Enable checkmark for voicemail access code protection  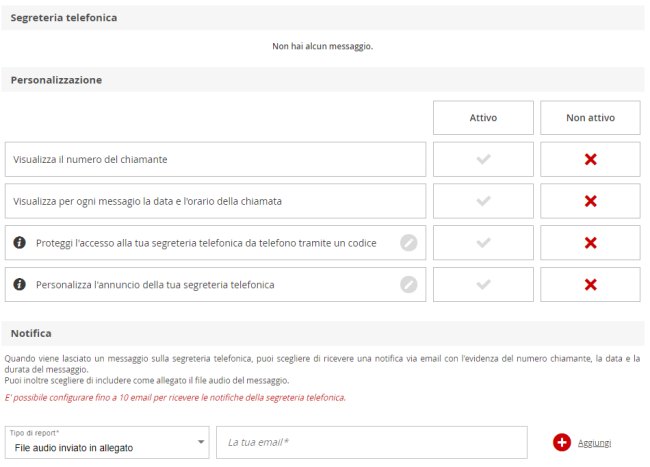[x=483, y=243]
